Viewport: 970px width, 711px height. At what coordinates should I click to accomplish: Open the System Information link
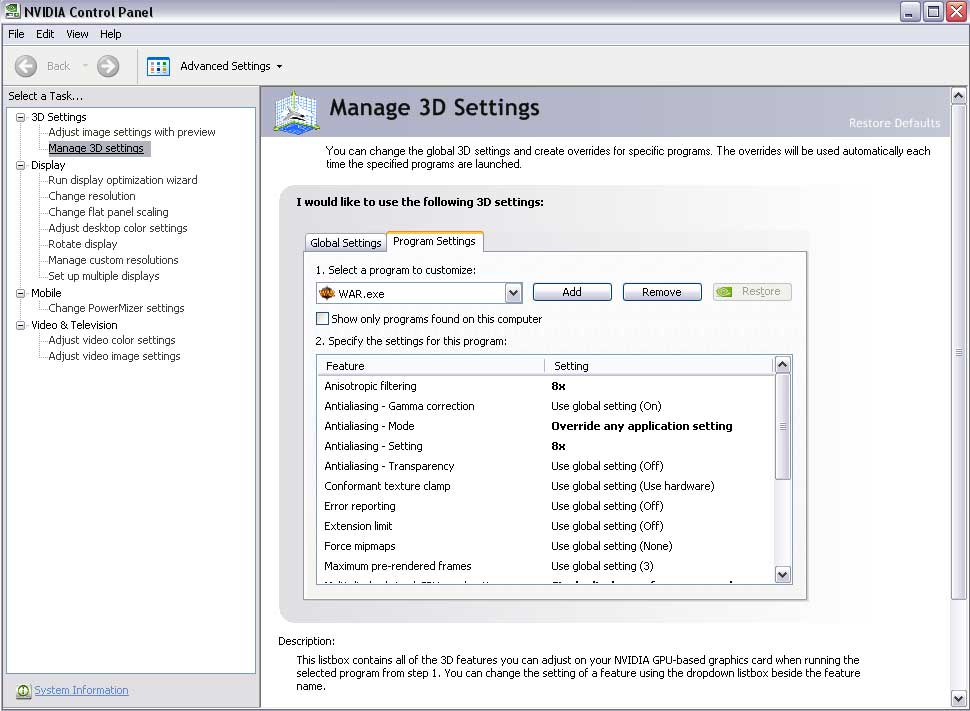coord(82,690)
